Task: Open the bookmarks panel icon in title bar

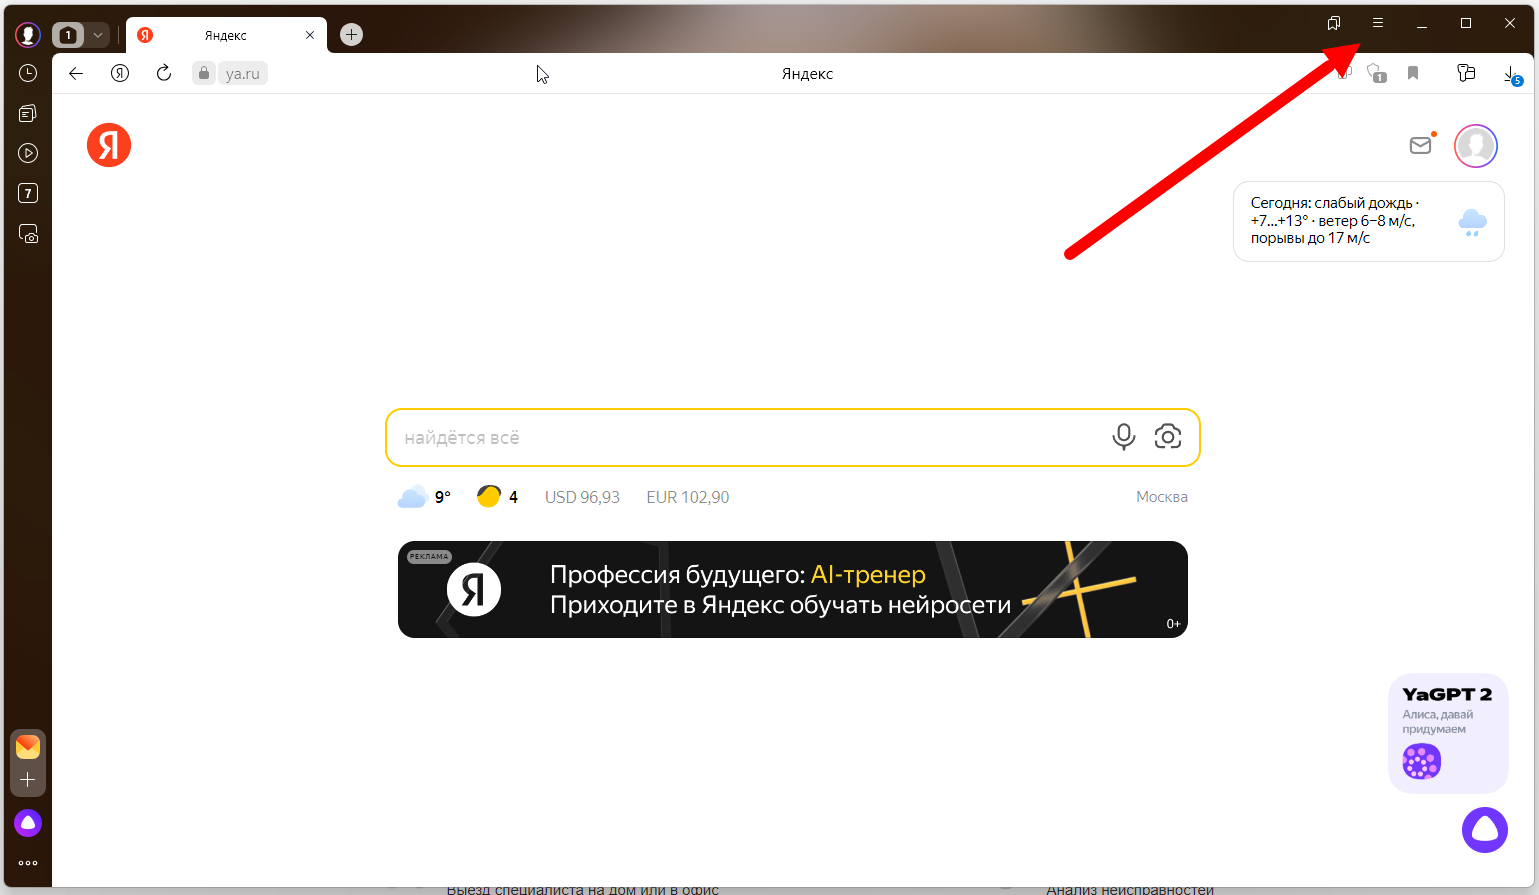Action: tap(1333, 23)
